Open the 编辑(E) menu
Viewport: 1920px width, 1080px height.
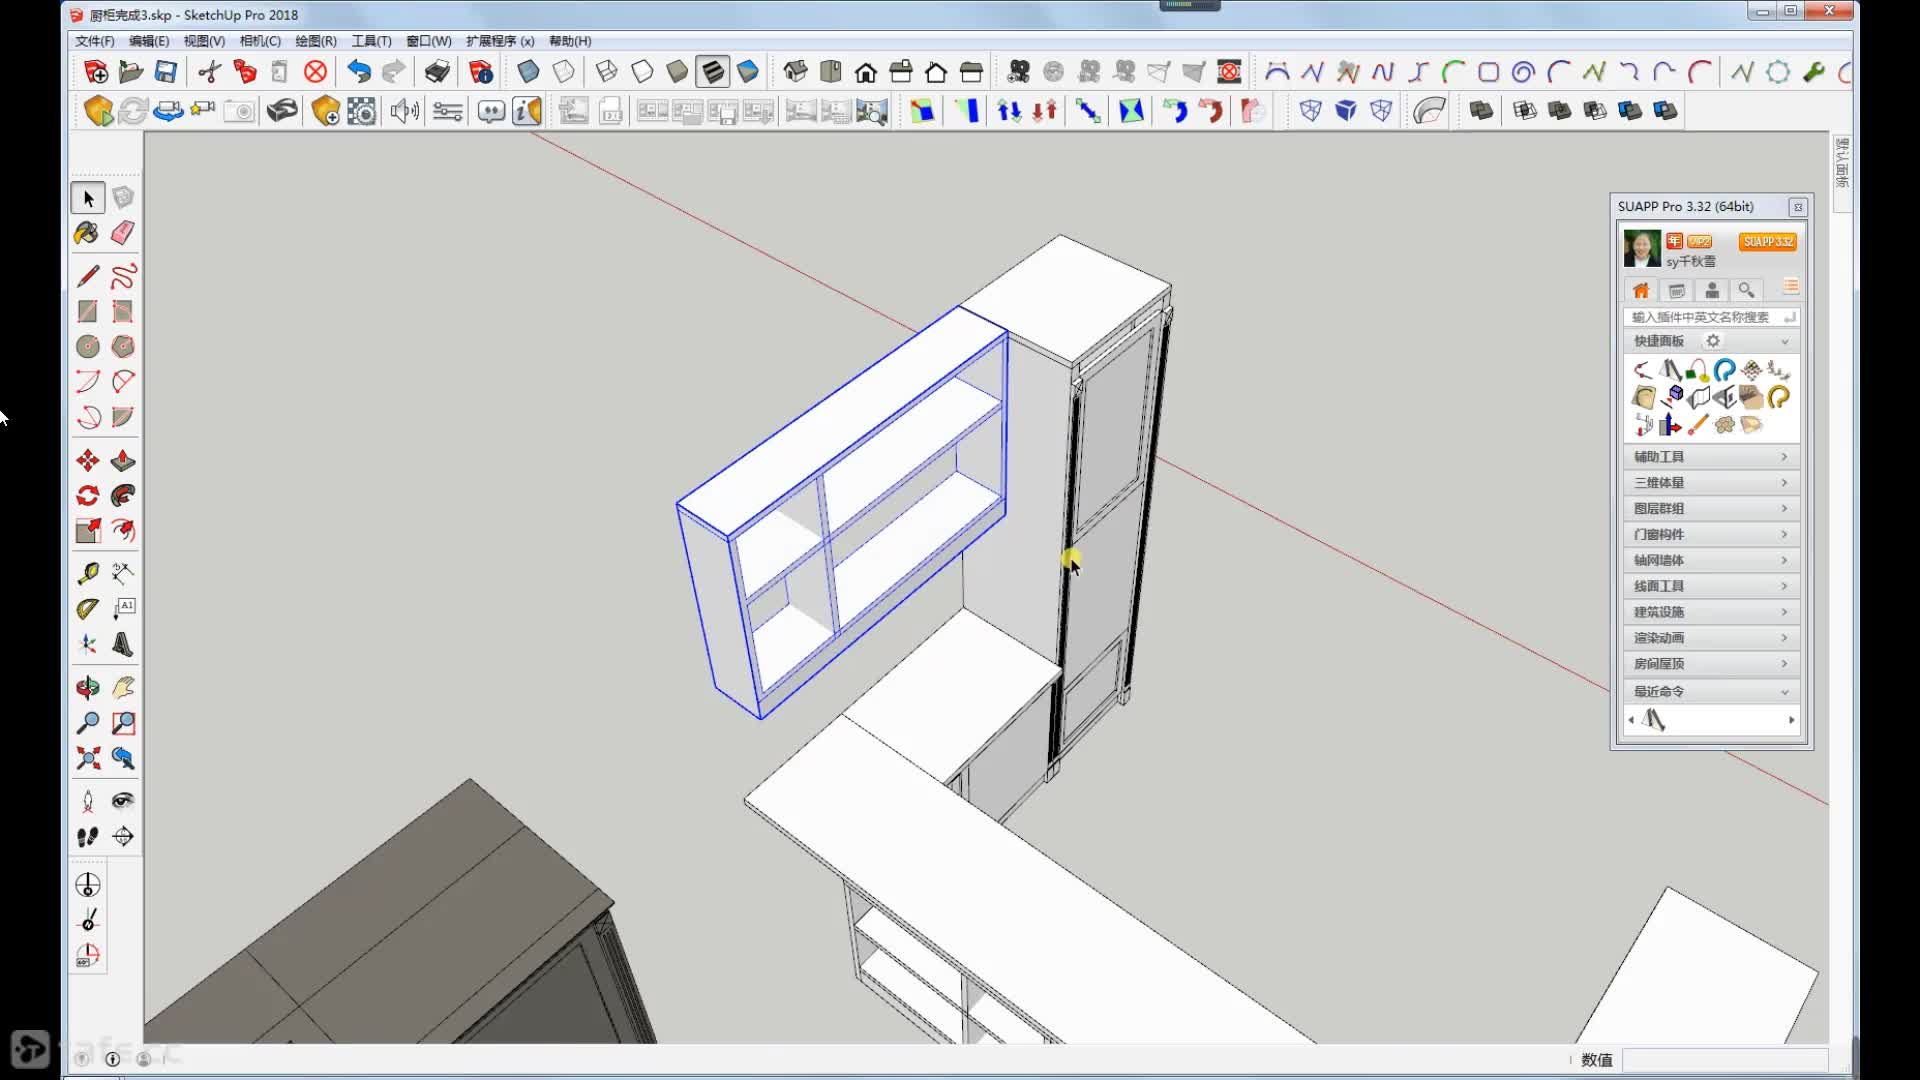click(149, 41)
